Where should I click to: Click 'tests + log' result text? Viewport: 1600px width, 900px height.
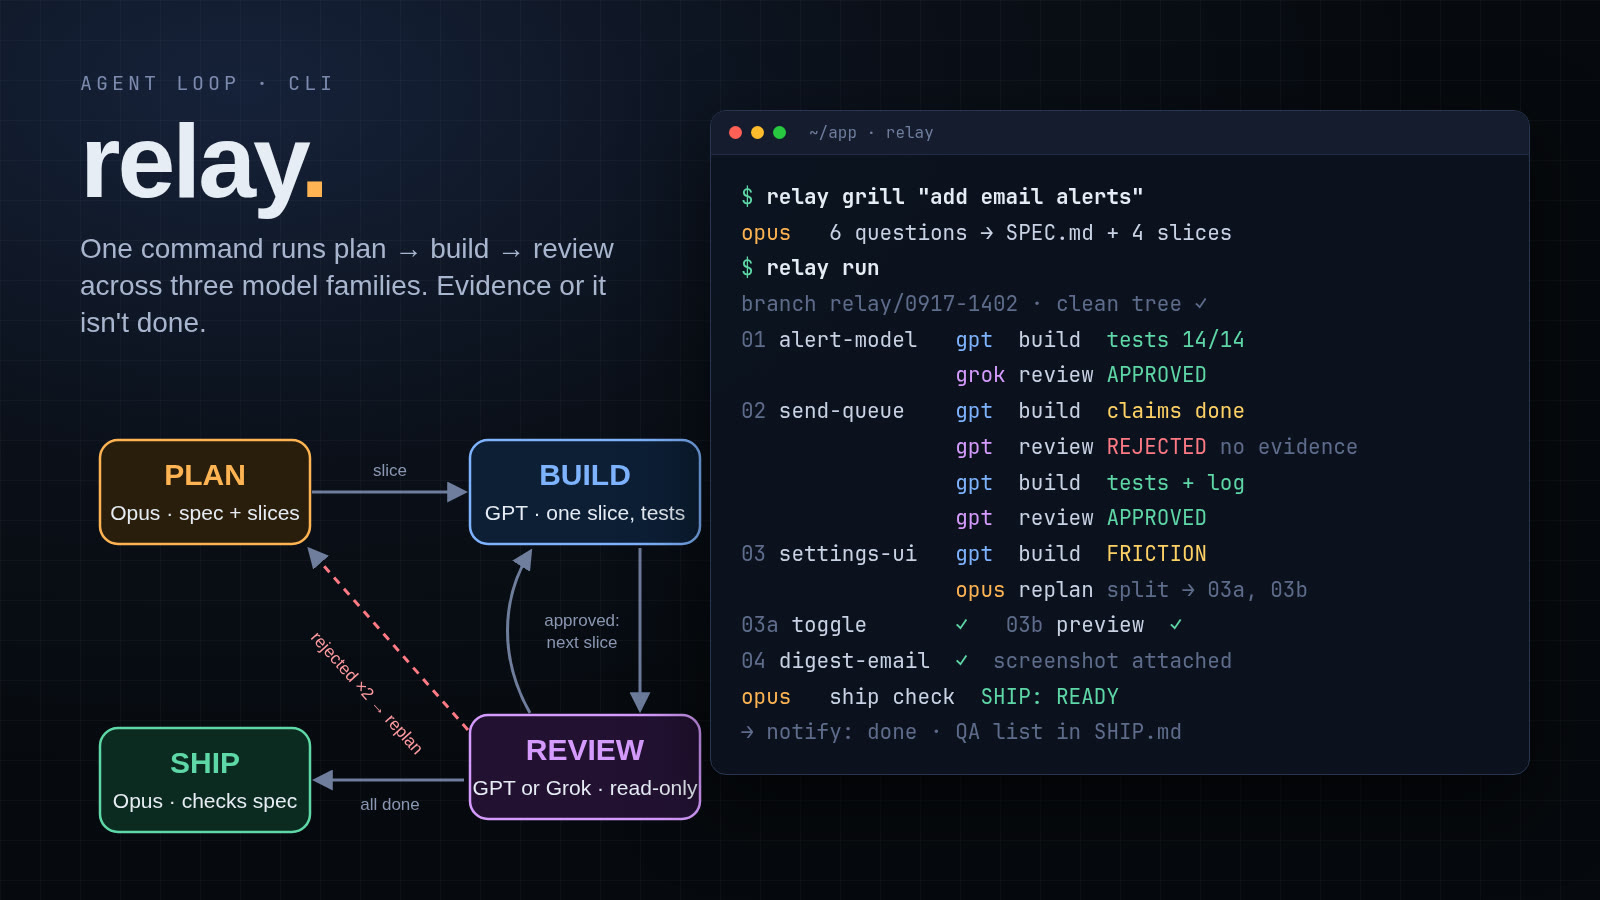click(1175, 483)
